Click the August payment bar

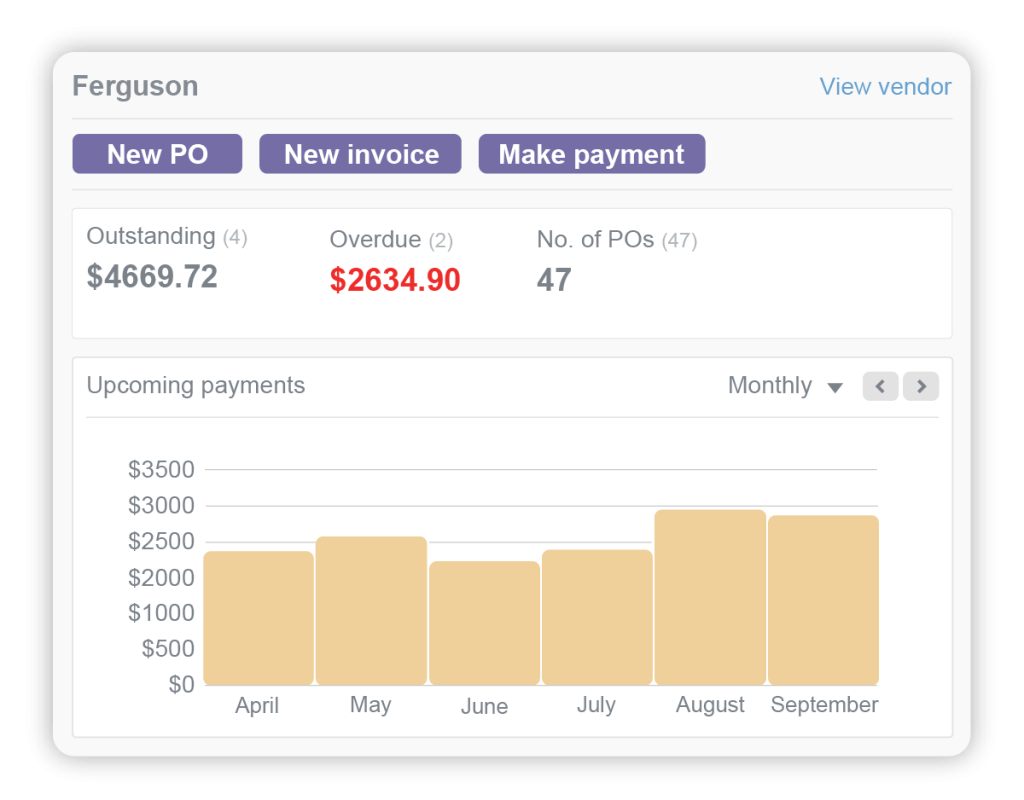tap(710, 595)
